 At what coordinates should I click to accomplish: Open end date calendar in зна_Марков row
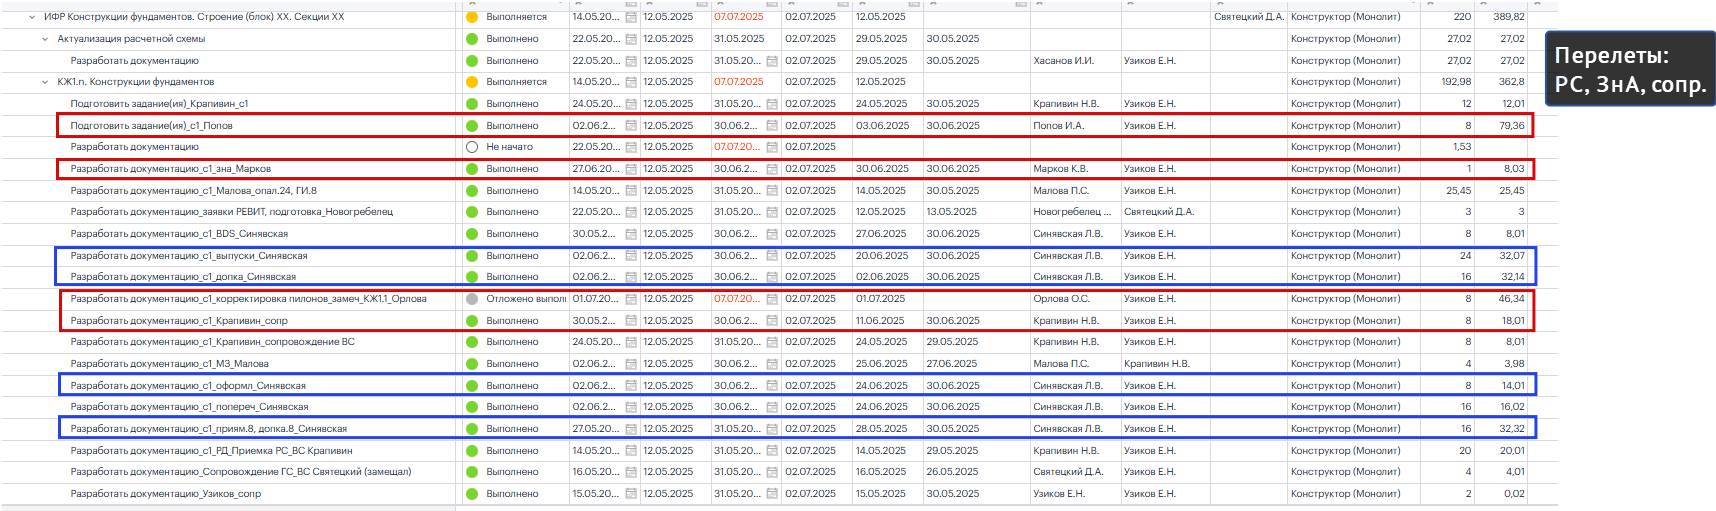(x=772, y=169)
